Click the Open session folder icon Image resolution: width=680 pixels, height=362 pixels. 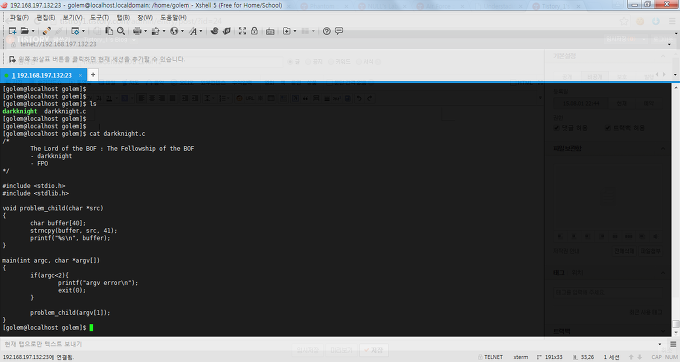click(x=25, y=31)
